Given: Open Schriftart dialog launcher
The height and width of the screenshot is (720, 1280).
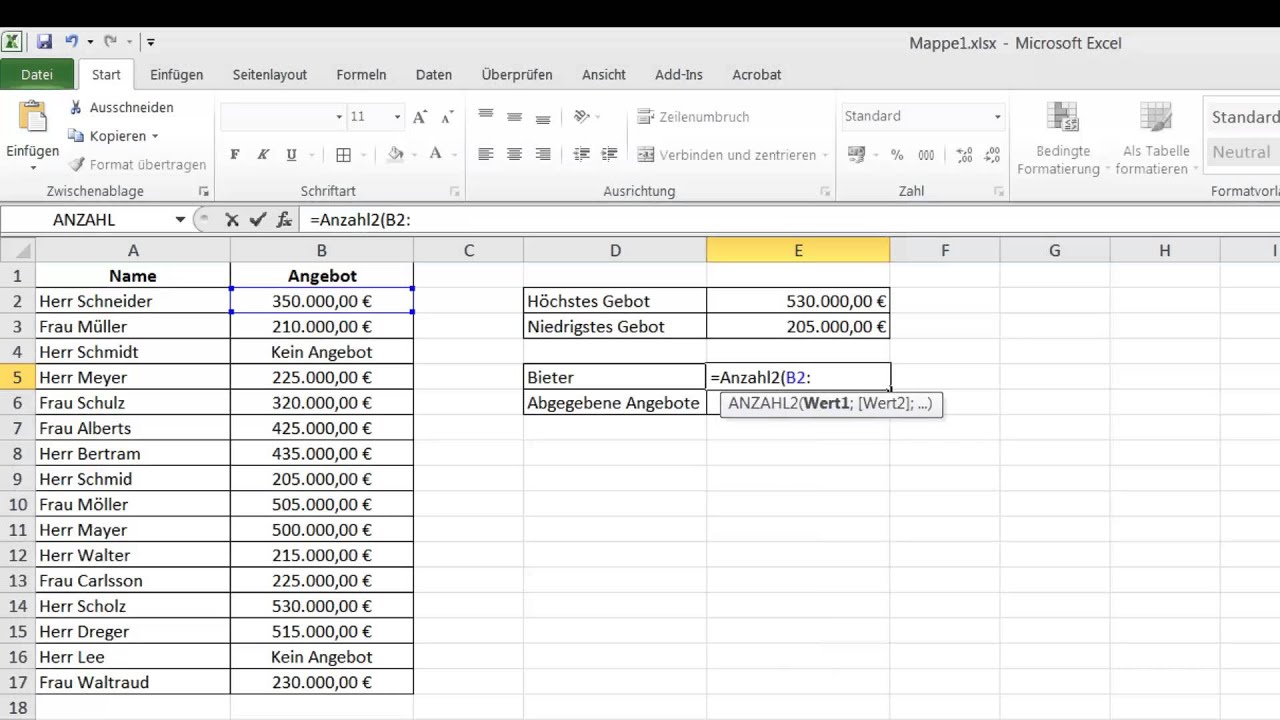Looking at the screenshot, I should pyautogui.click(x=455, y=191).
